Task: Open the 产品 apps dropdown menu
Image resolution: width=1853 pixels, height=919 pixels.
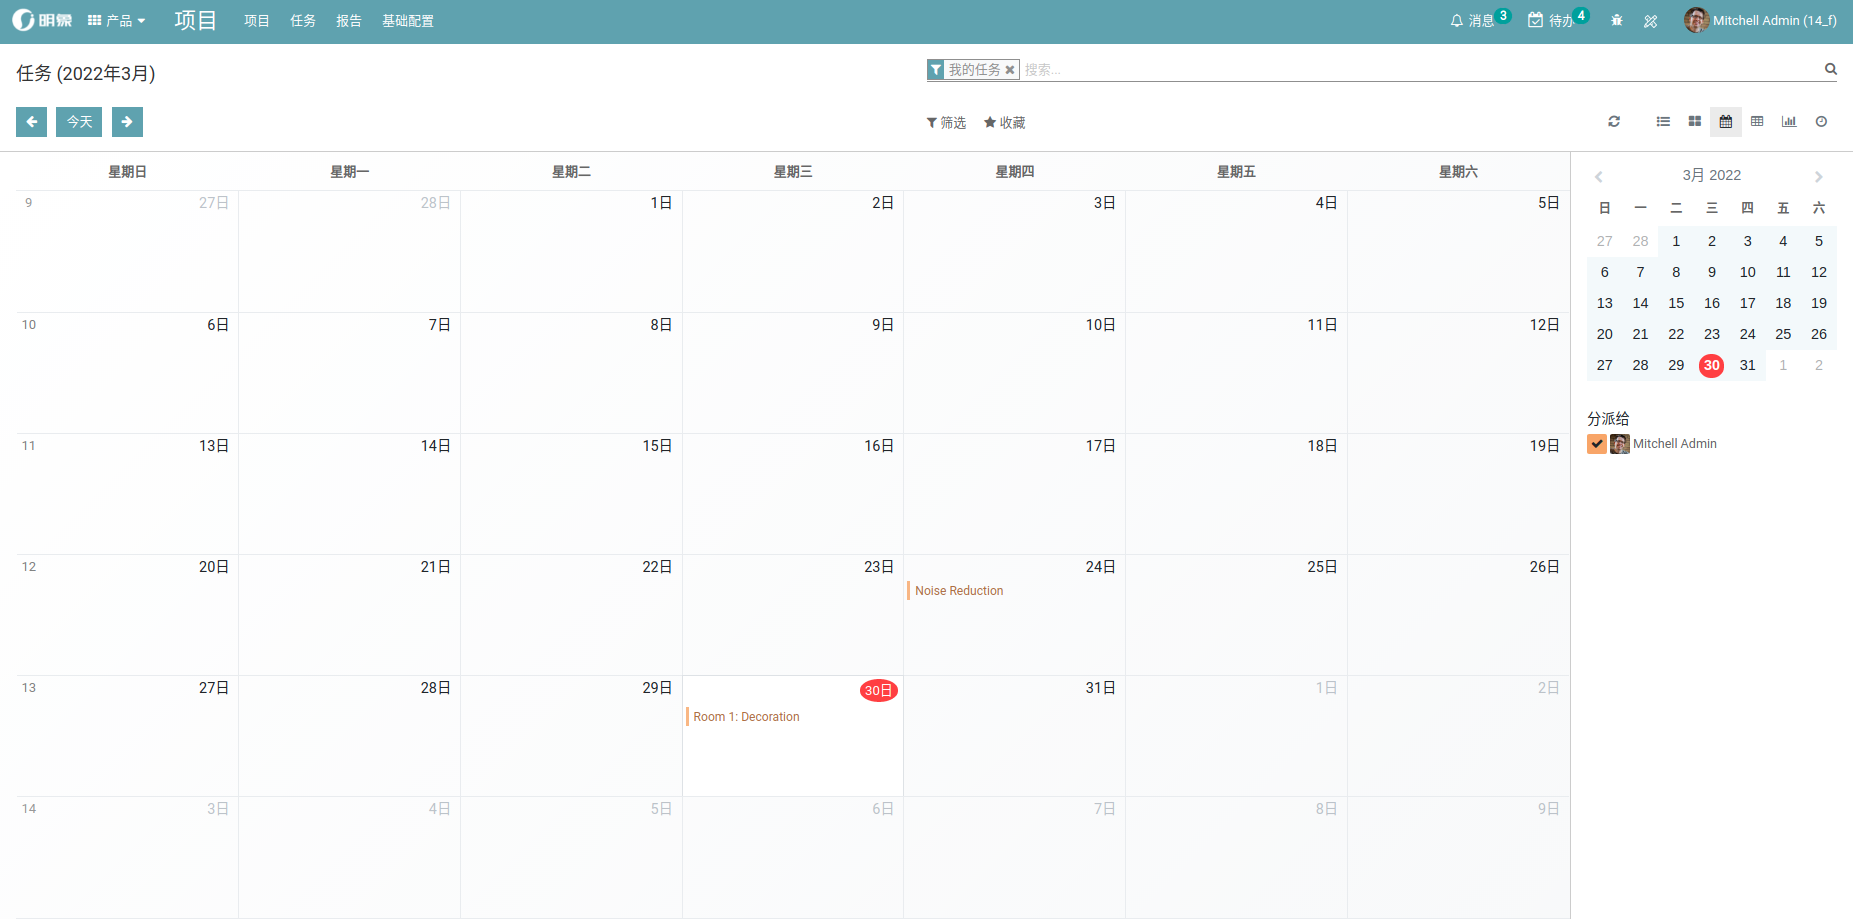Action: coord(117,21)
